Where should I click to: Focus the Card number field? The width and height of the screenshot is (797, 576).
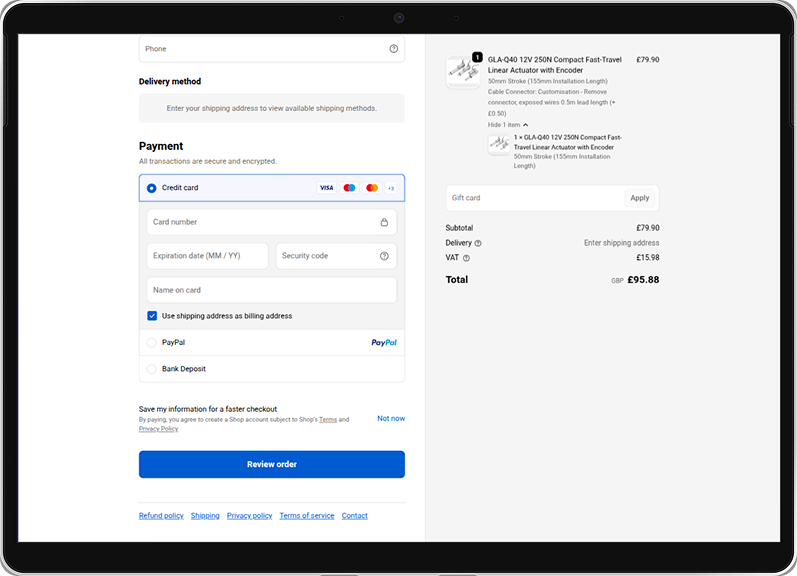click(272, 222)
